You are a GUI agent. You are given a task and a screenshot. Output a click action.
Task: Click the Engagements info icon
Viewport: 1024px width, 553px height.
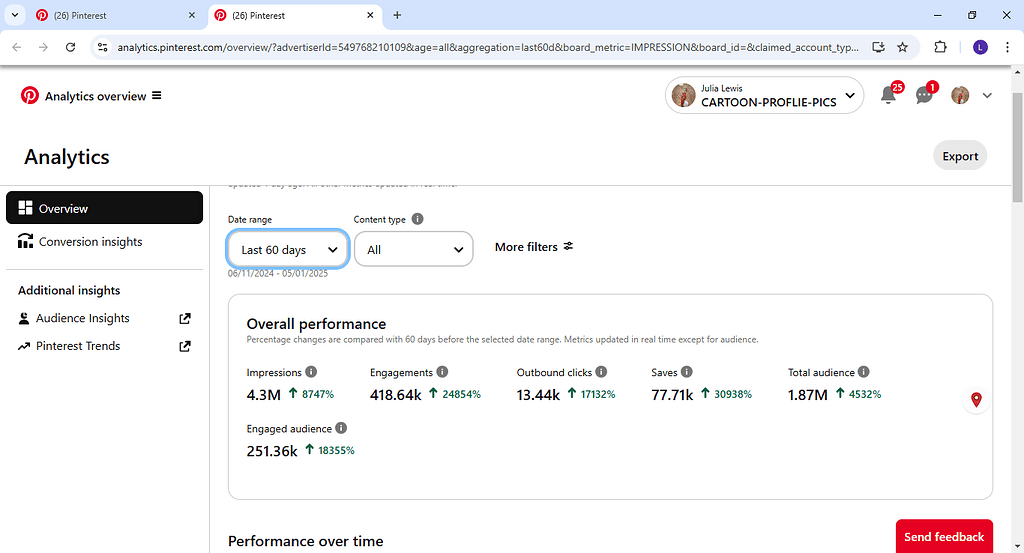(x=442, y=371)
